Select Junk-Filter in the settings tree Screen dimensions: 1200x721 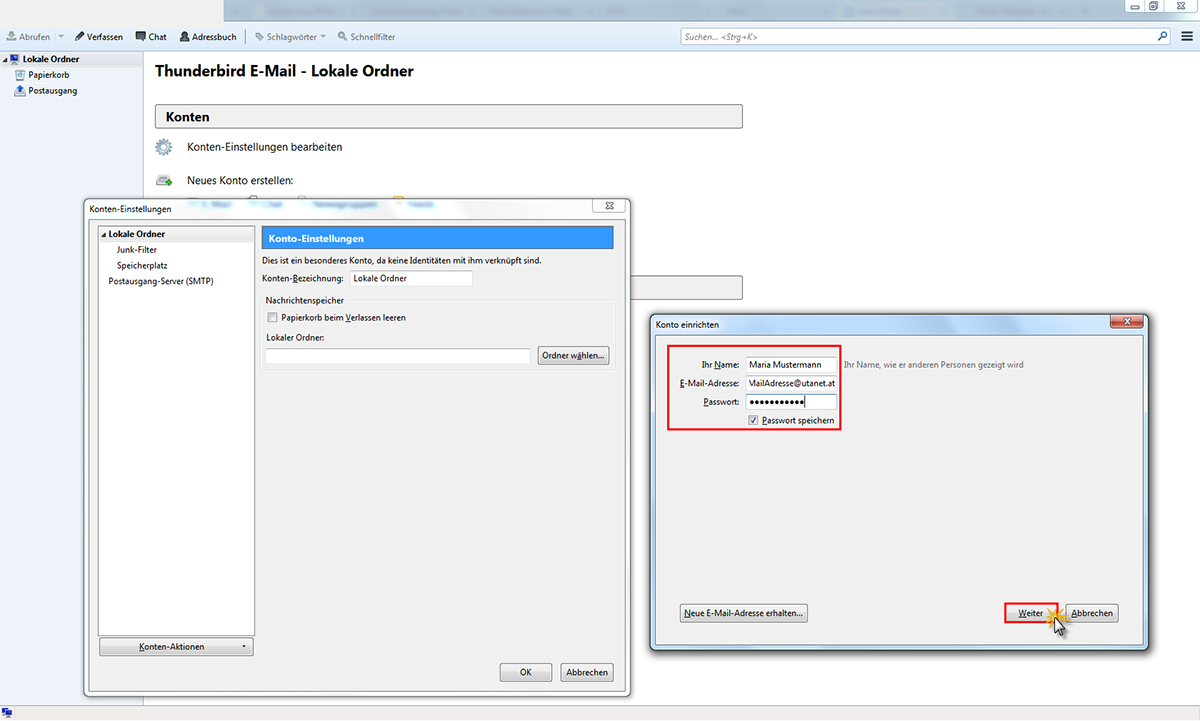click(137, 250)
